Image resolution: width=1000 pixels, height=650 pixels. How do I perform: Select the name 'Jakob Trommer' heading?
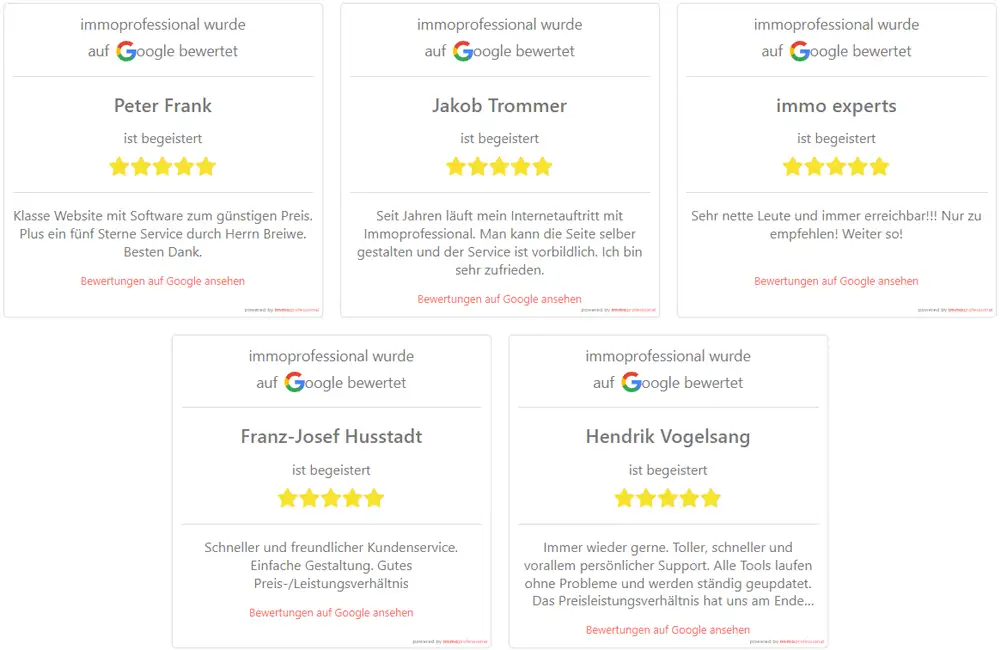click(x=499, y=105)
